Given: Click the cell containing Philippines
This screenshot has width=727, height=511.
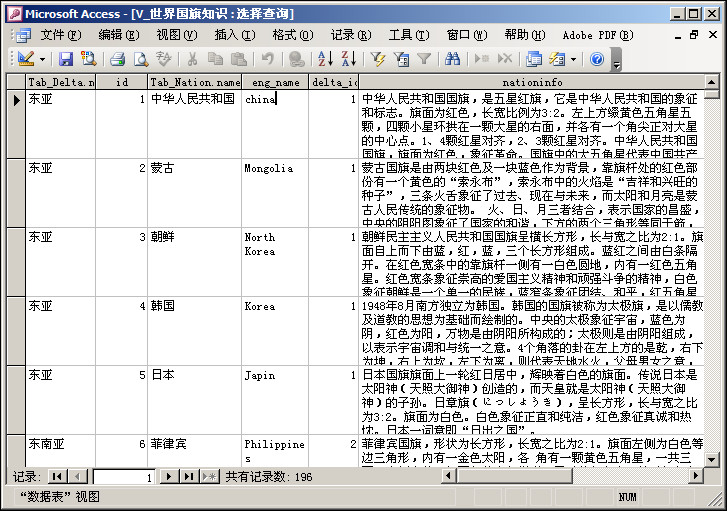Looking at the screenshot, I should [x=275, y=451].
